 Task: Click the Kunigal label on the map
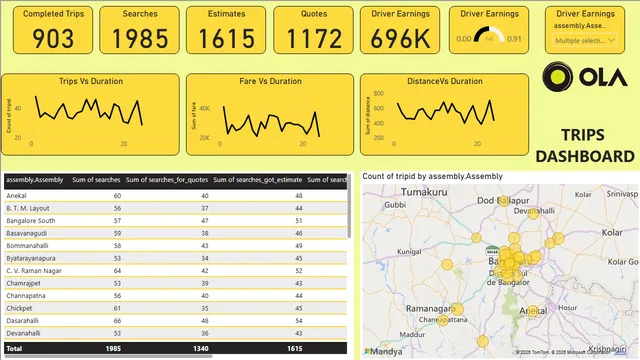pos(409,252)
